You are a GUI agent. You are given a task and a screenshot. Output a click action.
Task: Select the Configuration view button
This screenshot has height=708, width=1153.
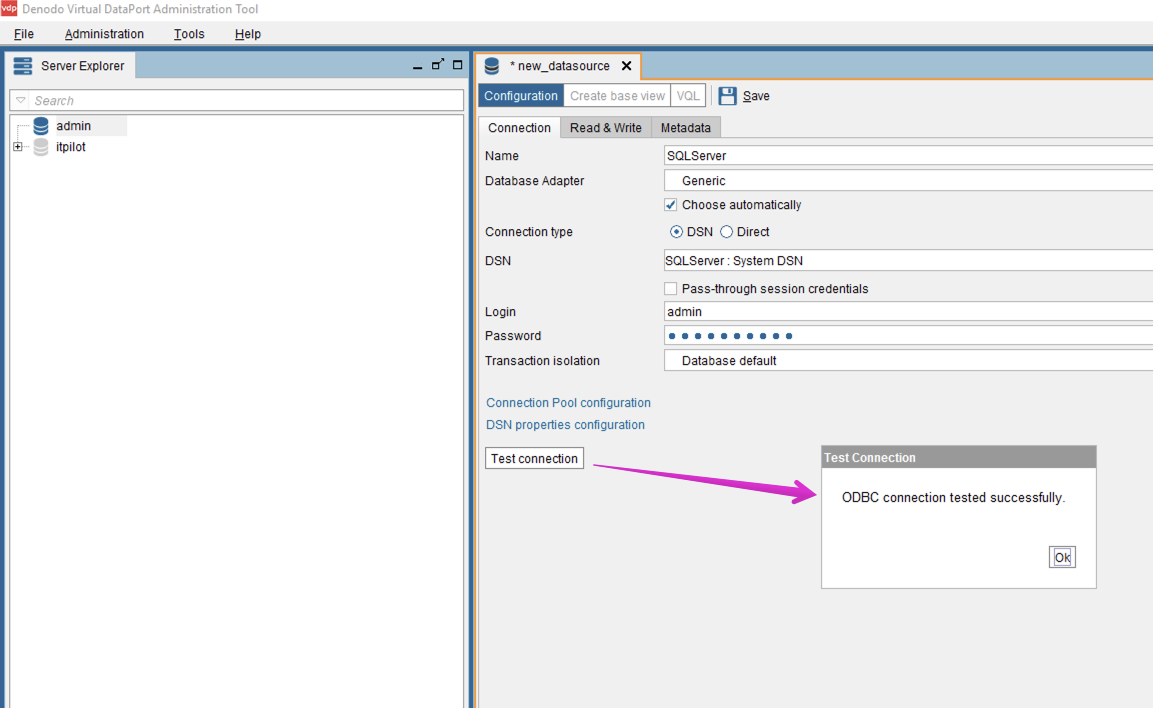tap(521, 96)
